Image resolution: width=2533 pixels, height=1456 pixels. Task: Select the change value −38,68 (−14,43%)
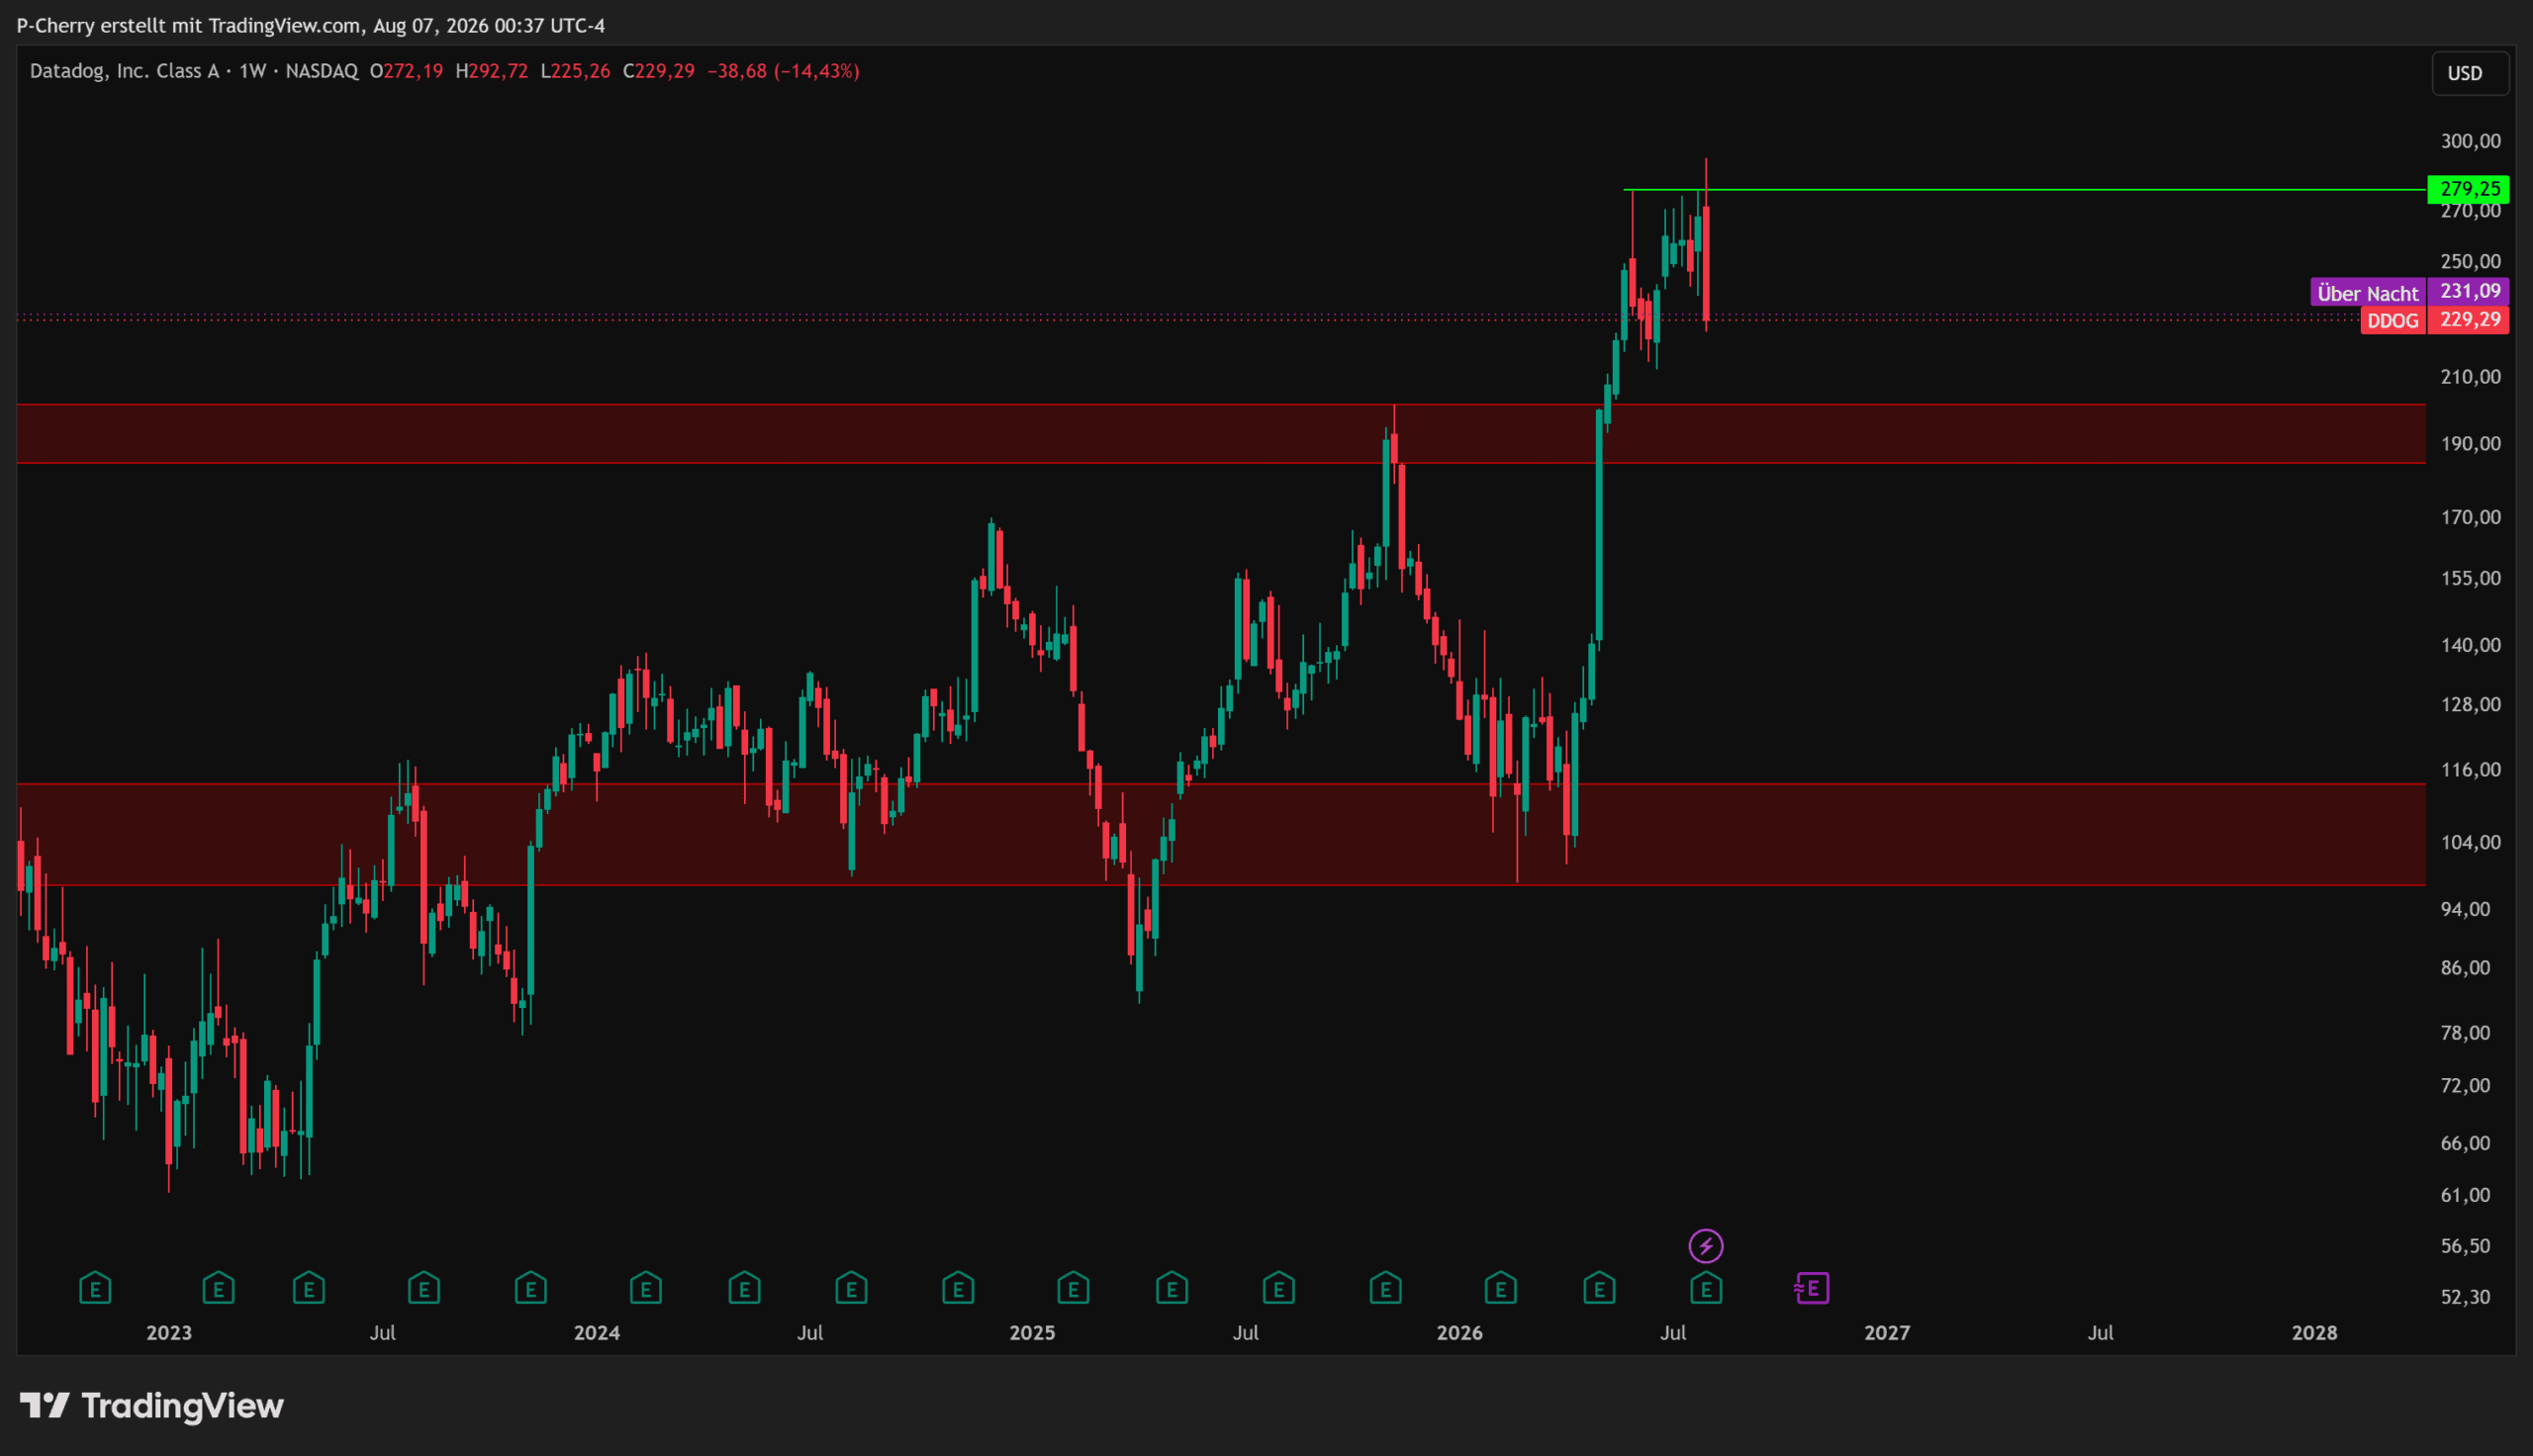coord(783,71)
